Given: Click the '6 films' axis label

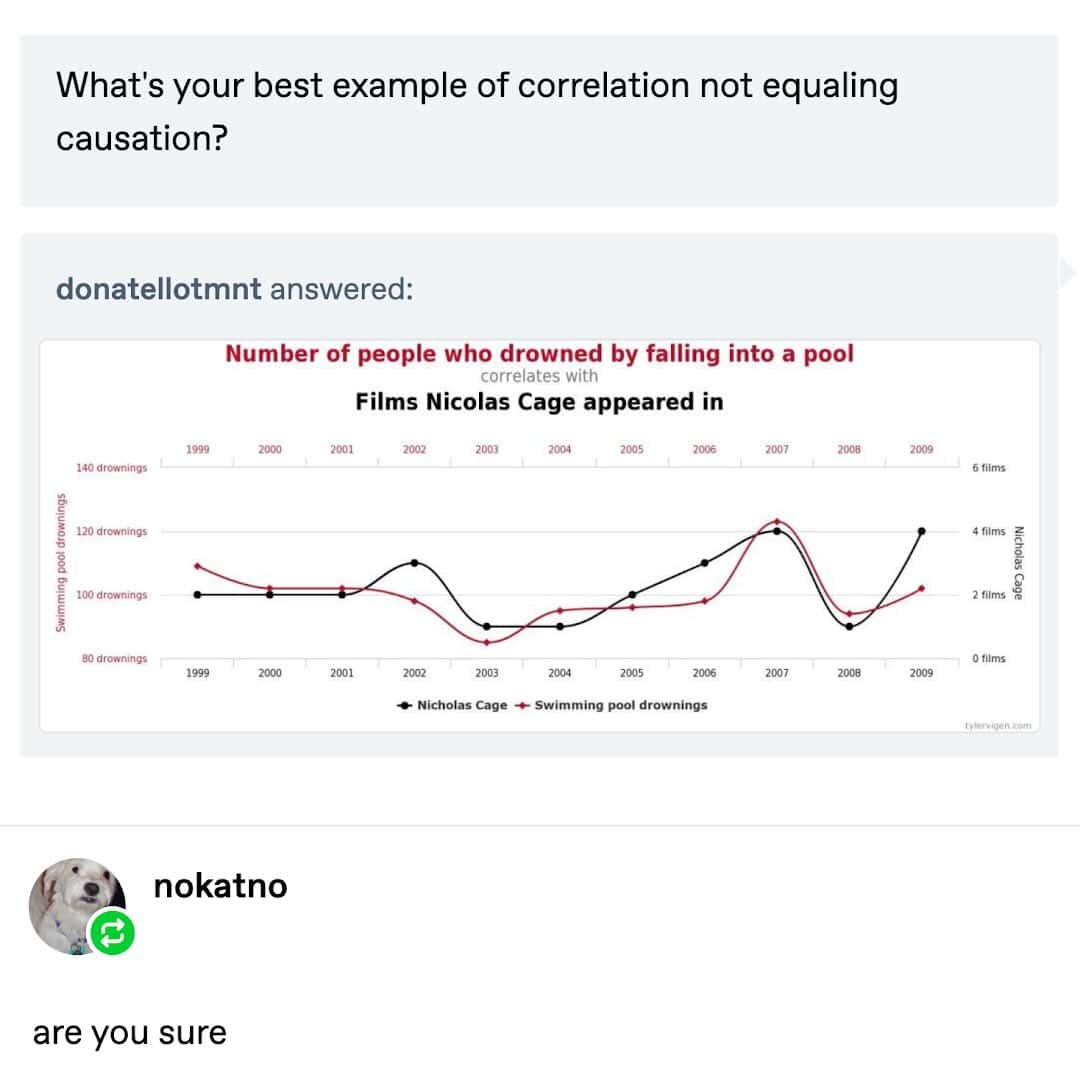Looking at the screenshot, I should 988,468.
